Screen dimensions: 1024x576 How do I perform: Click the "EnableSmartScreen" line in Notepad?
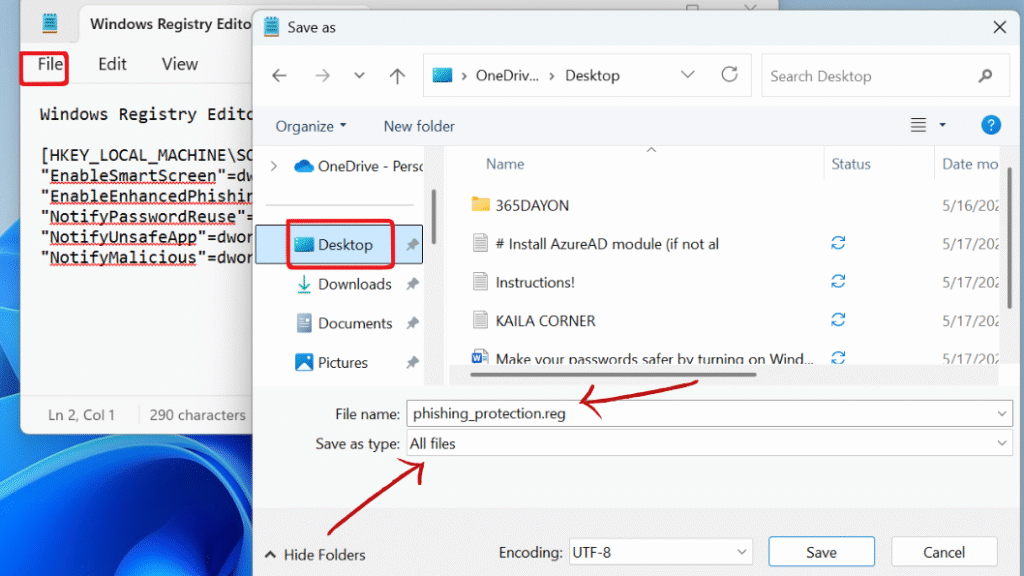click(146, 176)
